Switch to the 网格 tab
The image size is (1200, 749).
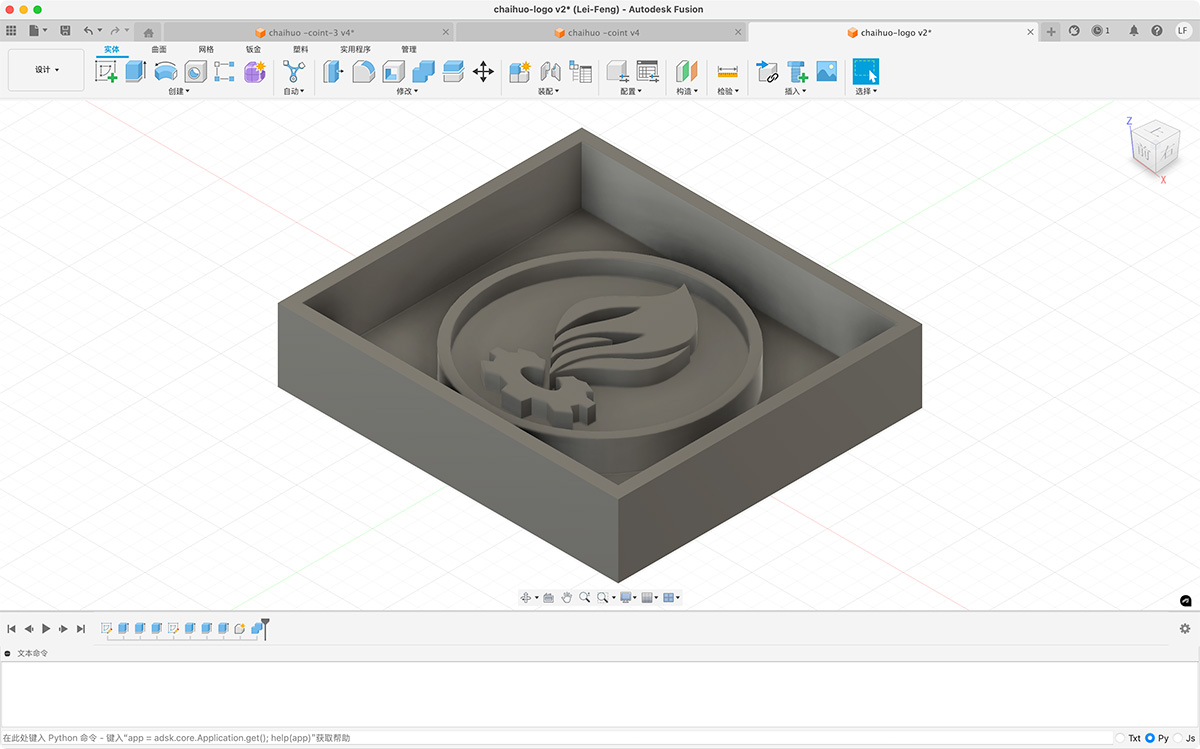[x=206, y=49]
